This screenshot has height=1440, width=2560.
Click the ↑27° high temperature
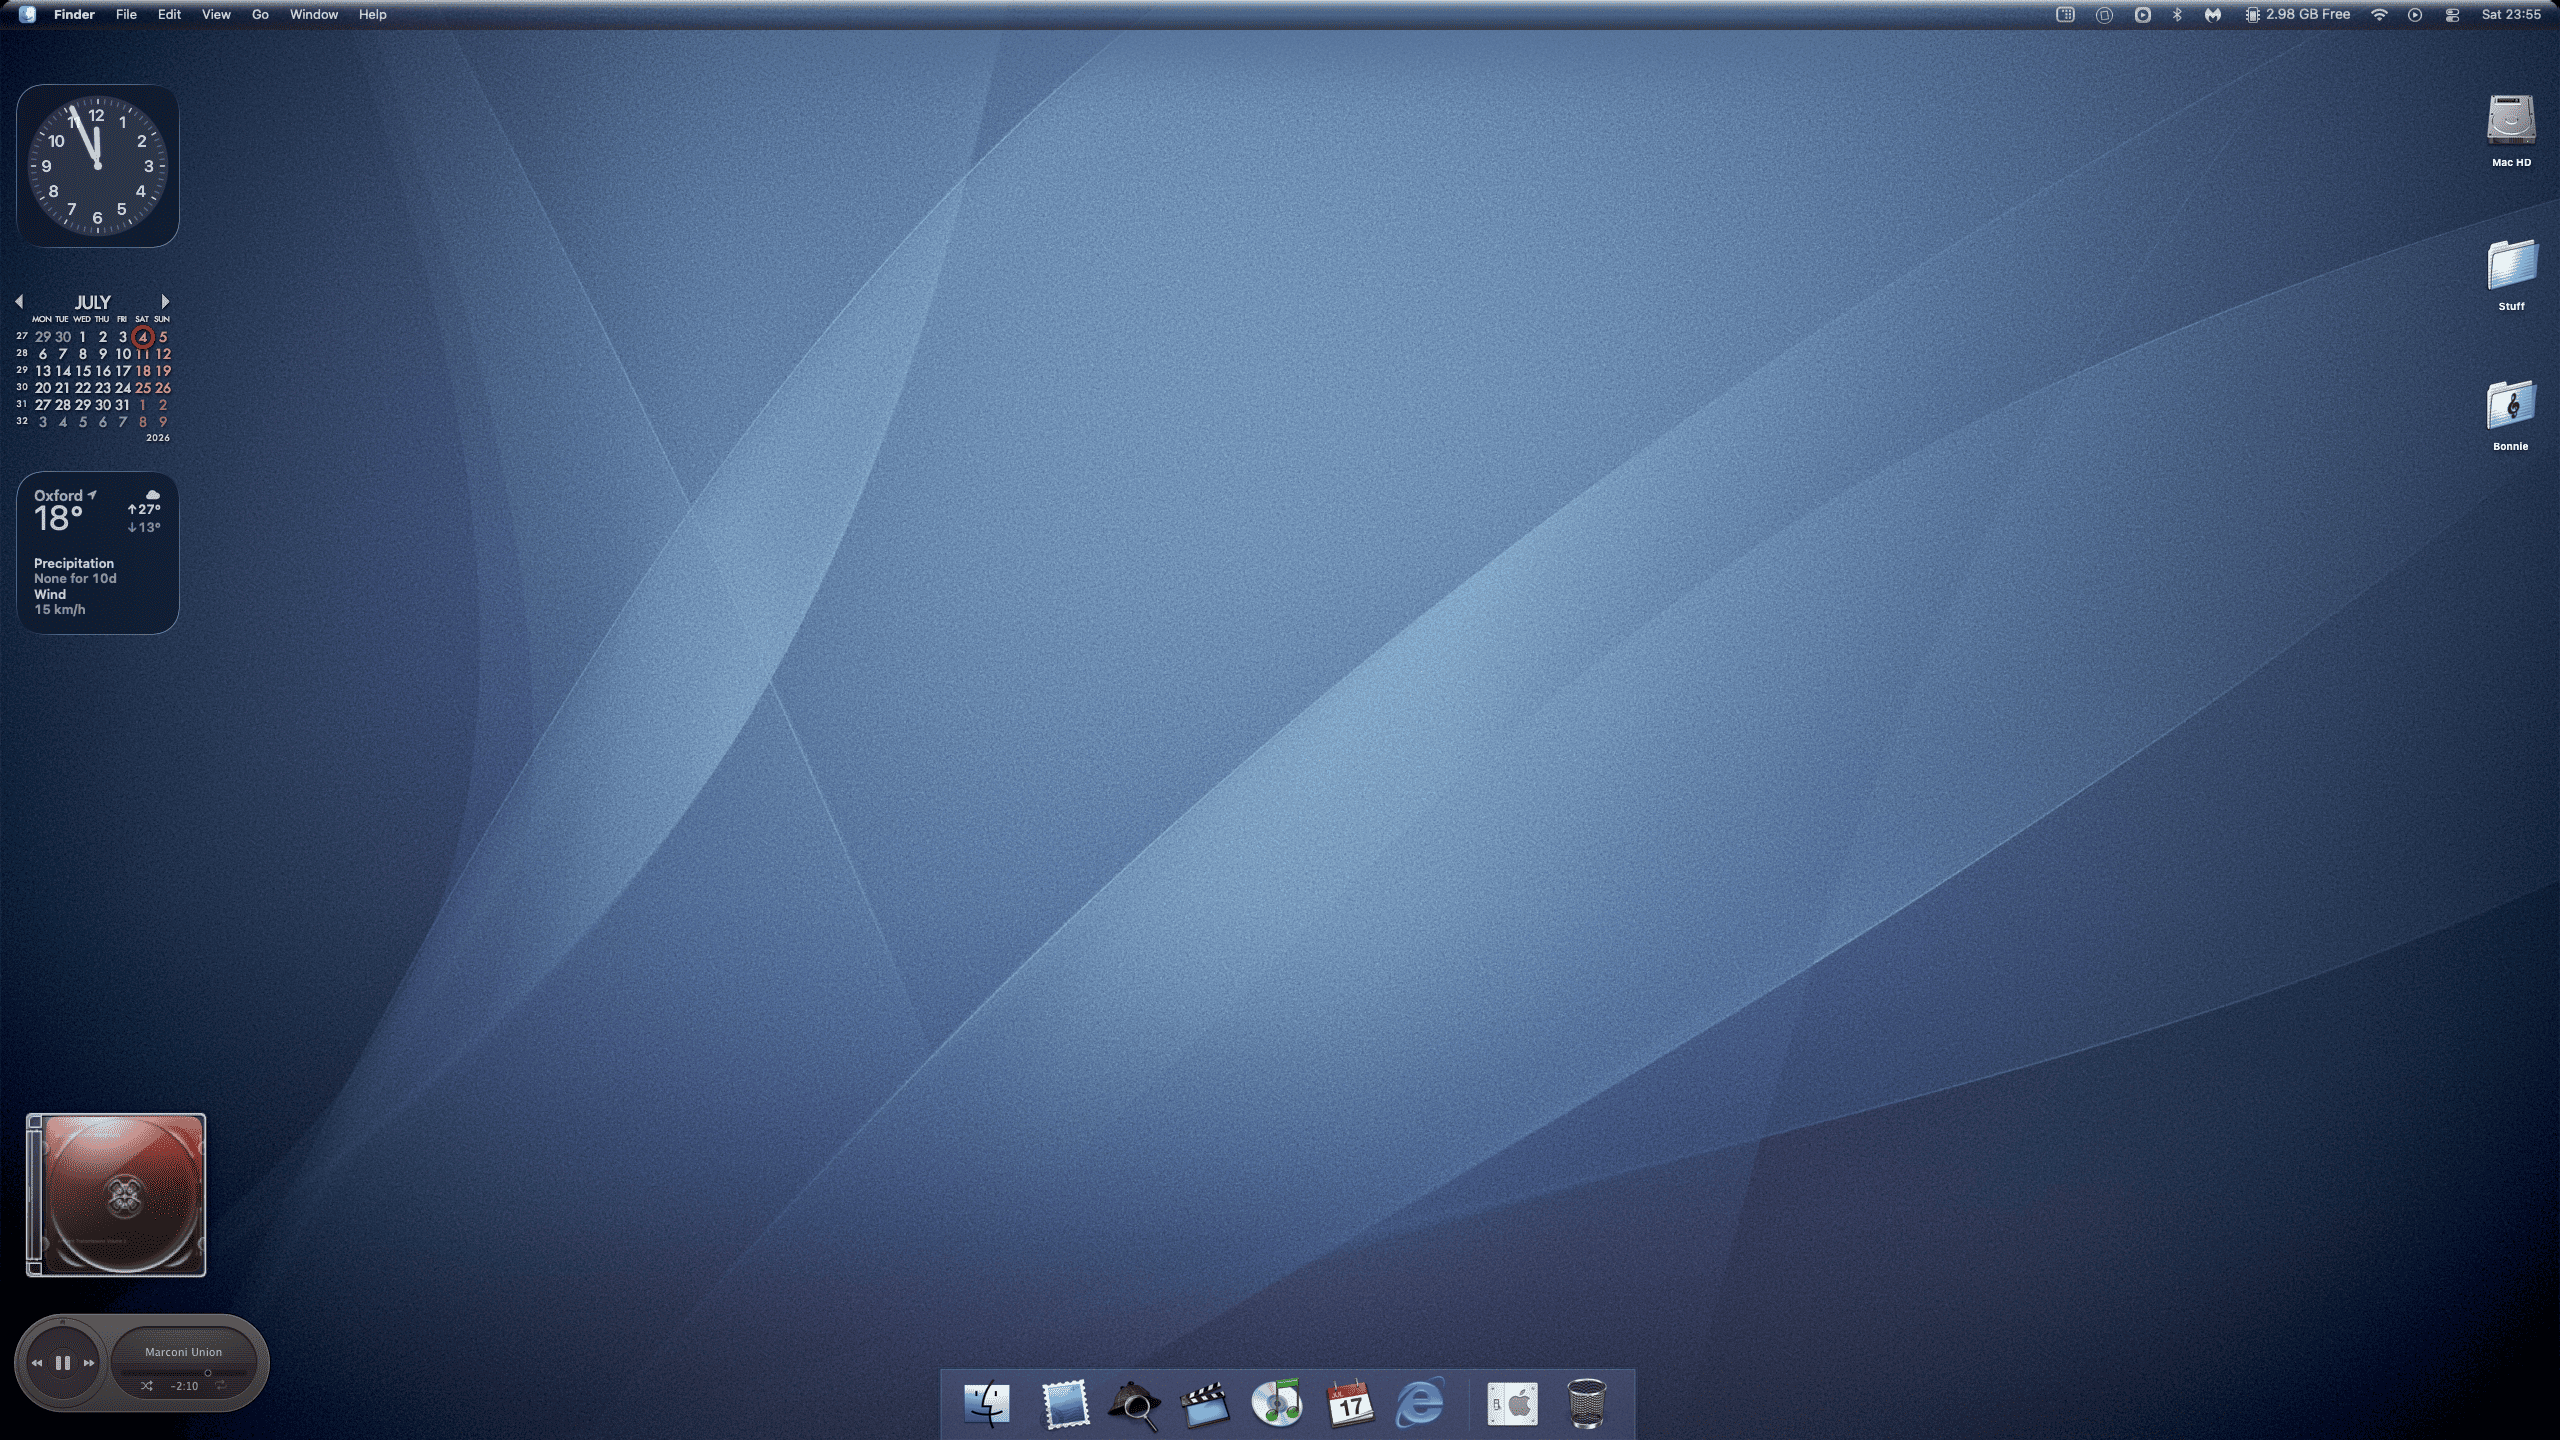(x=144, y=509)
